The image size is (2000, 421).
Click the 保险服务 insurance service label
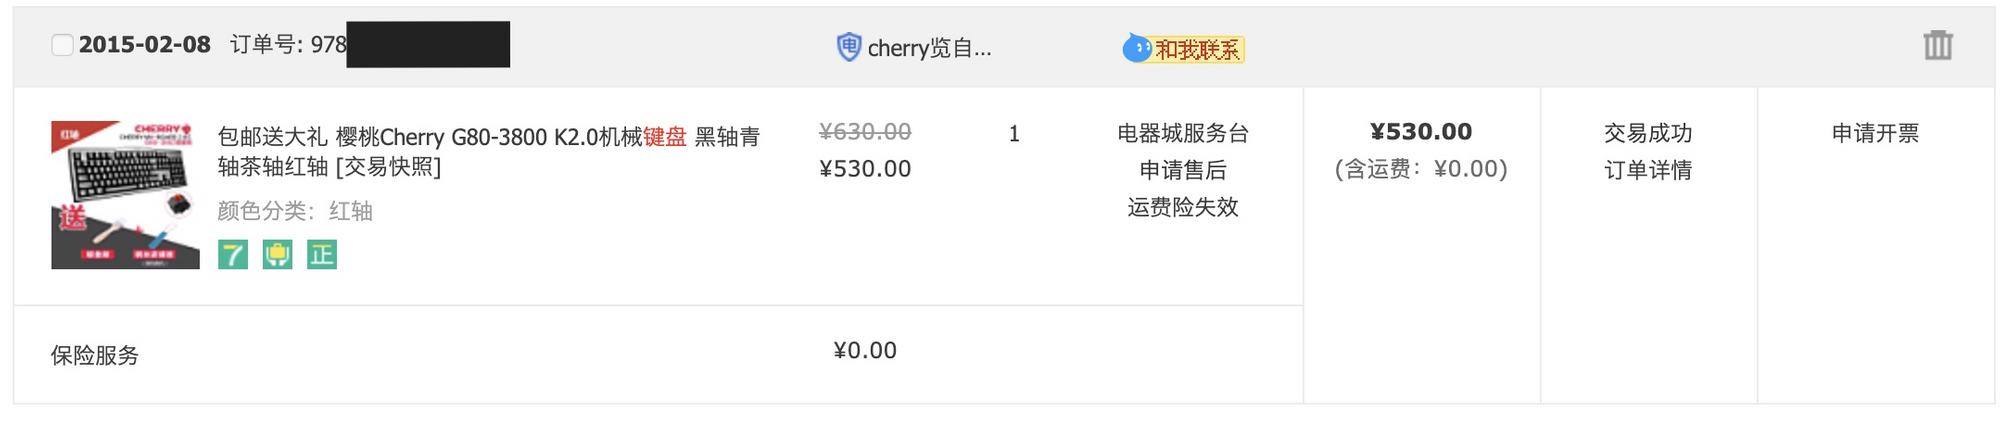click(x=95, y=355)
